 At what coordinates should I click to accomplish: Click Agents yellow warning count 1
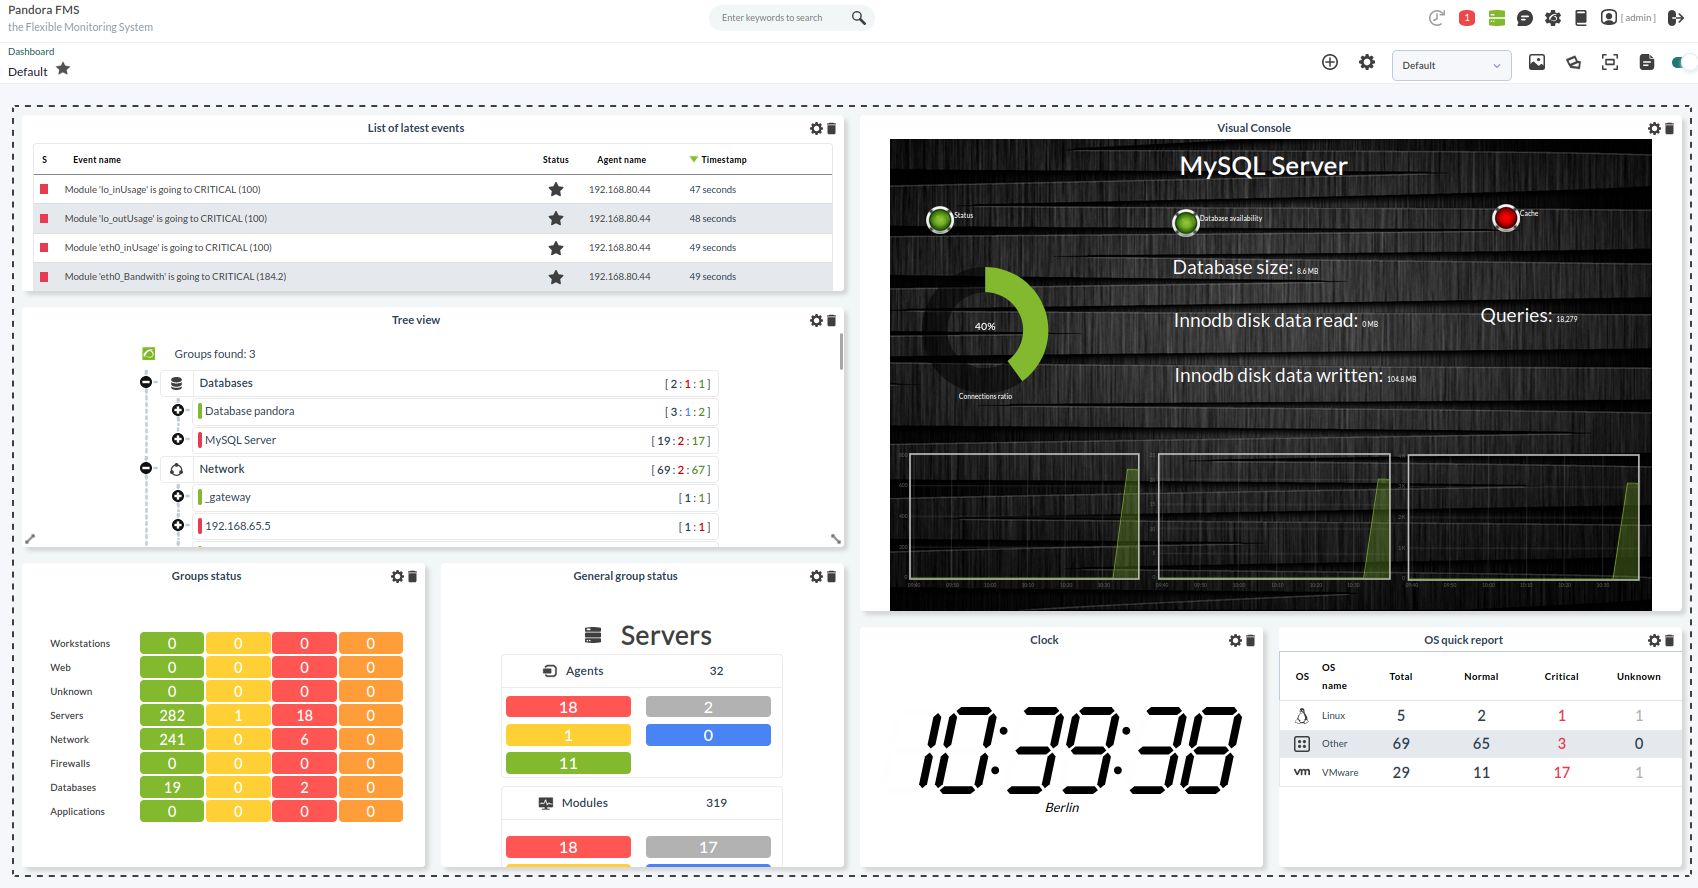point(568,735)
